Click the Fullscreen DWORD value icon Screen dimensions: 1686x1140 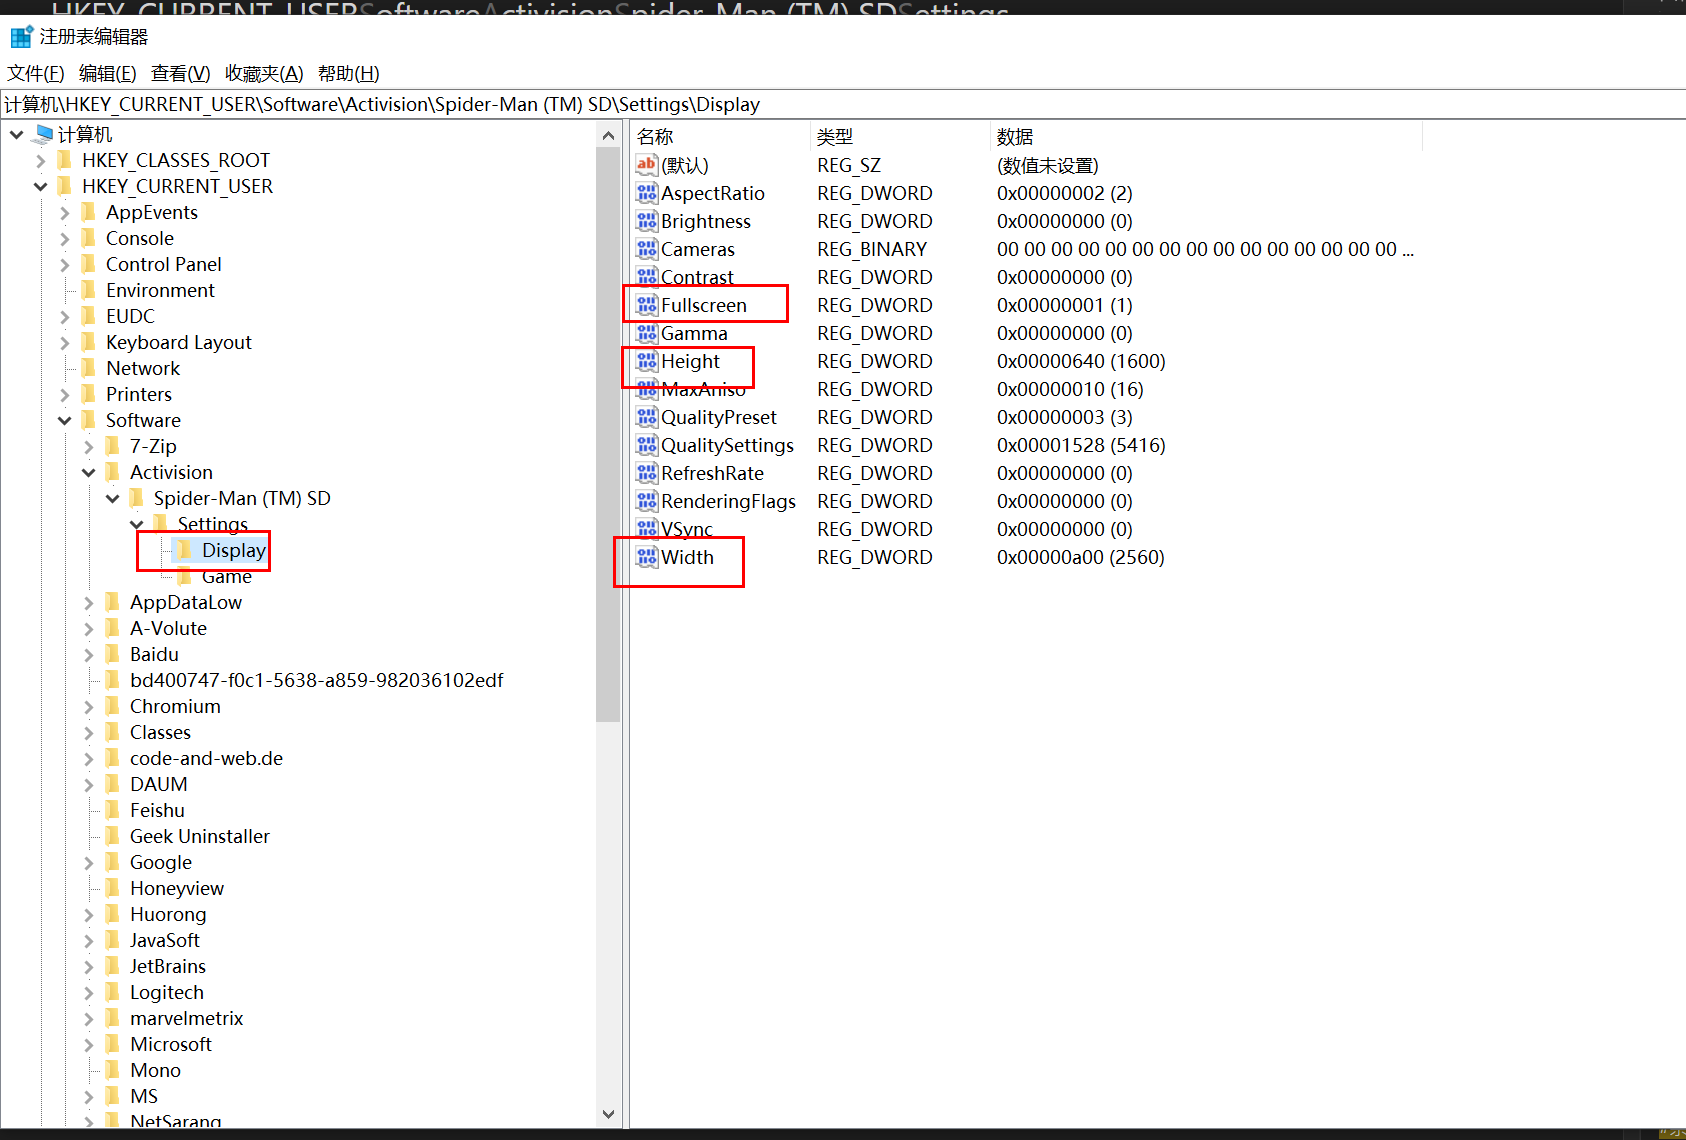tap(647, 305)
